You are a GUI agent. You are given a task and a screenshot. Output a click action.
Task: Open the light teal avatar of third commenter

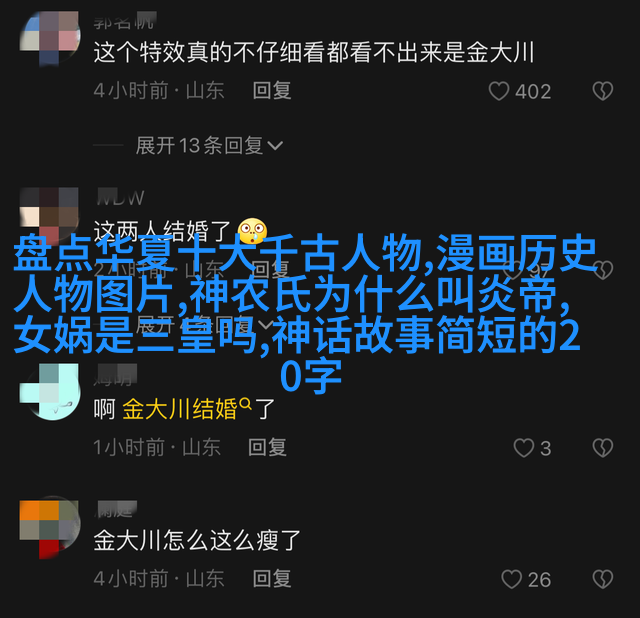pos(50,391)
